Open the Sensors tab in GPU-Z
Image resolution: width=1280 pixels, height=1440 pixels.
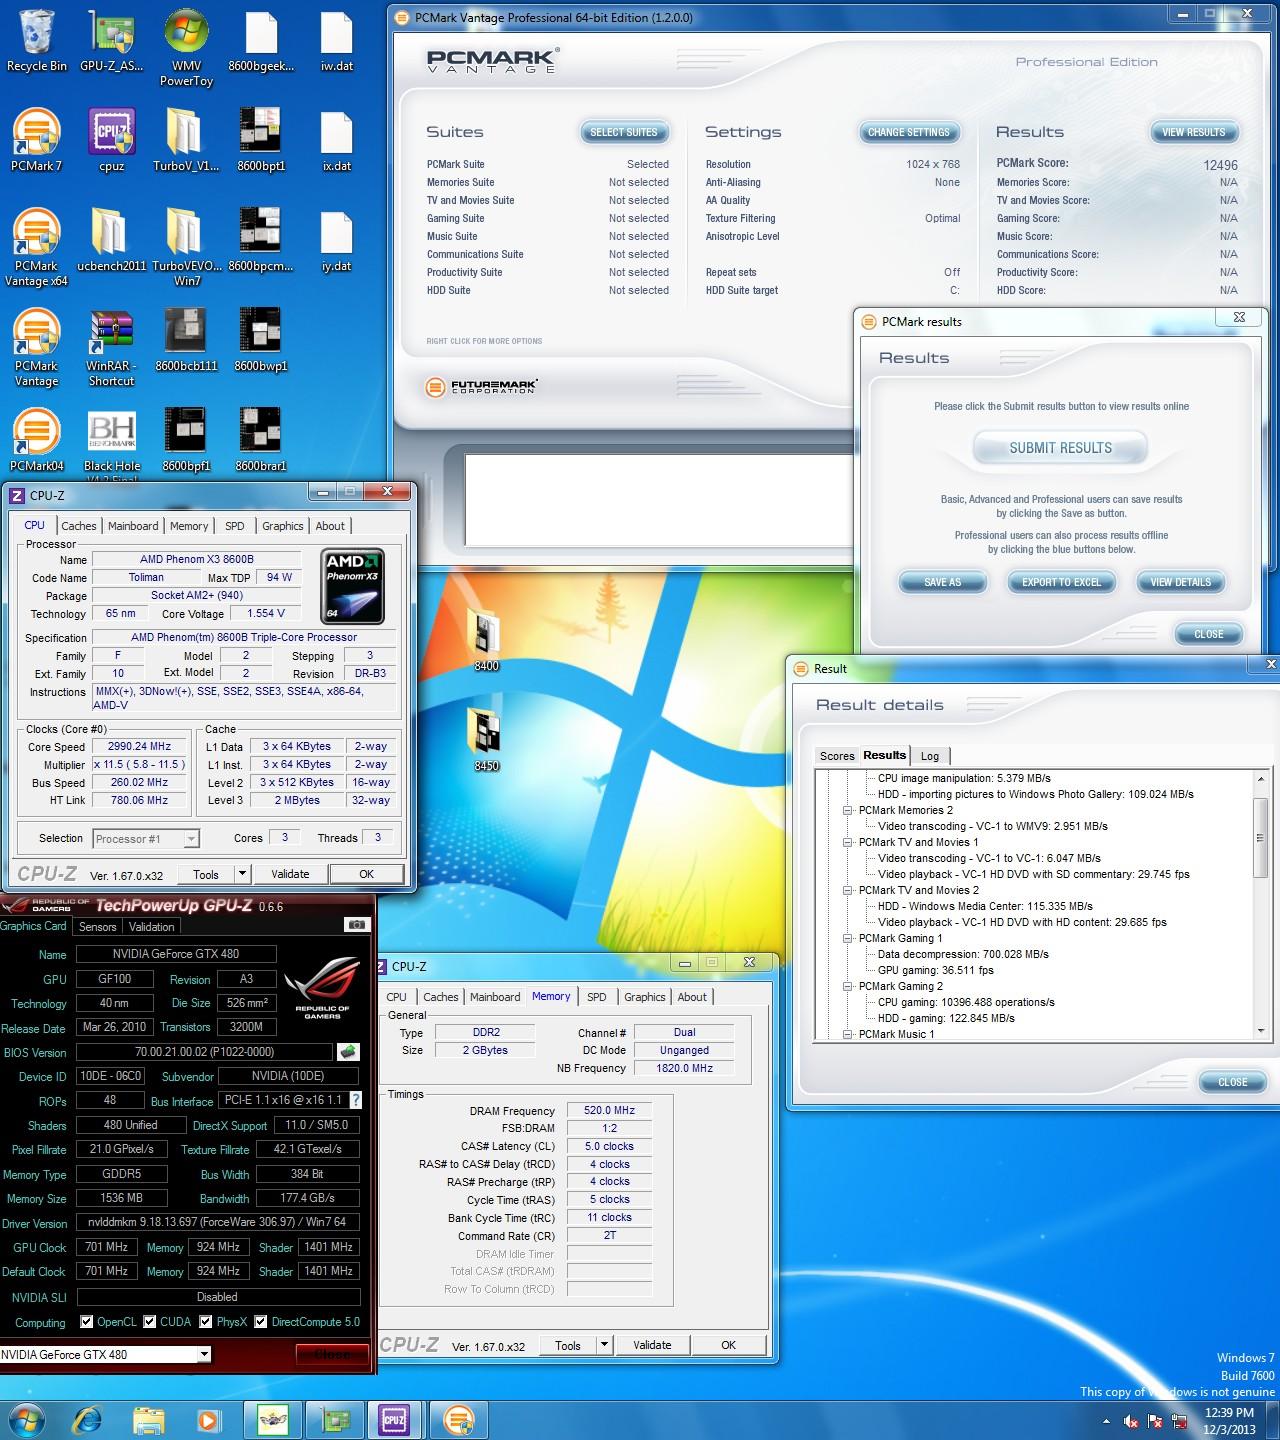tap(98, 927)
